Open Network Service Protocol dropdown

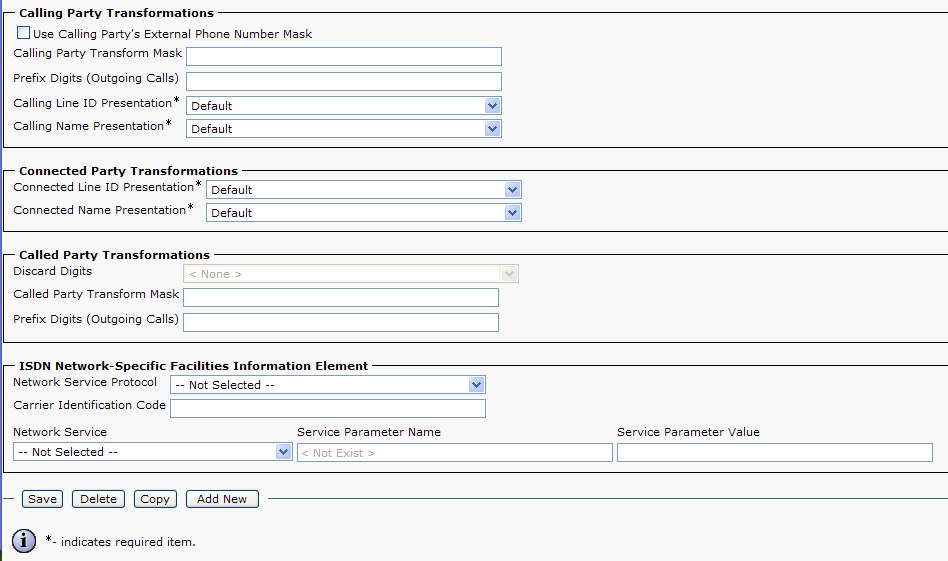pyautogui.click(x=327, y=384)
